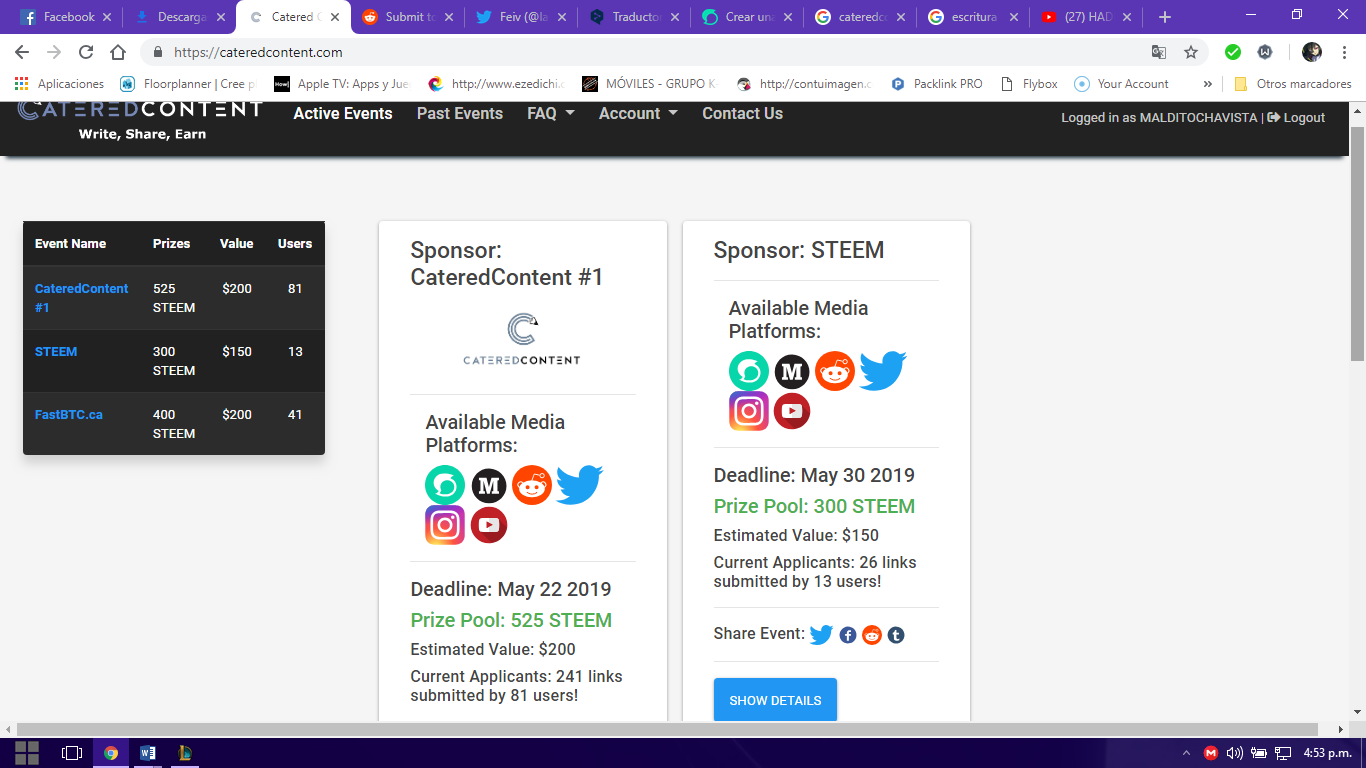
Task: Click the large Twitter bird in STEEM card's media list
Action: [883, 371]
